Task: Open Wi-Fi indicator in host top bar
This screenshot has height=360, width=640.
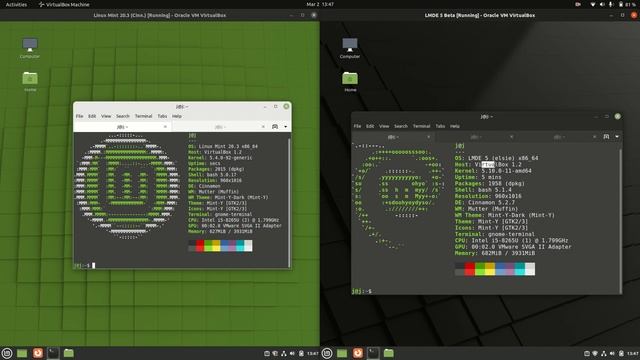Action: pos(593,4)
